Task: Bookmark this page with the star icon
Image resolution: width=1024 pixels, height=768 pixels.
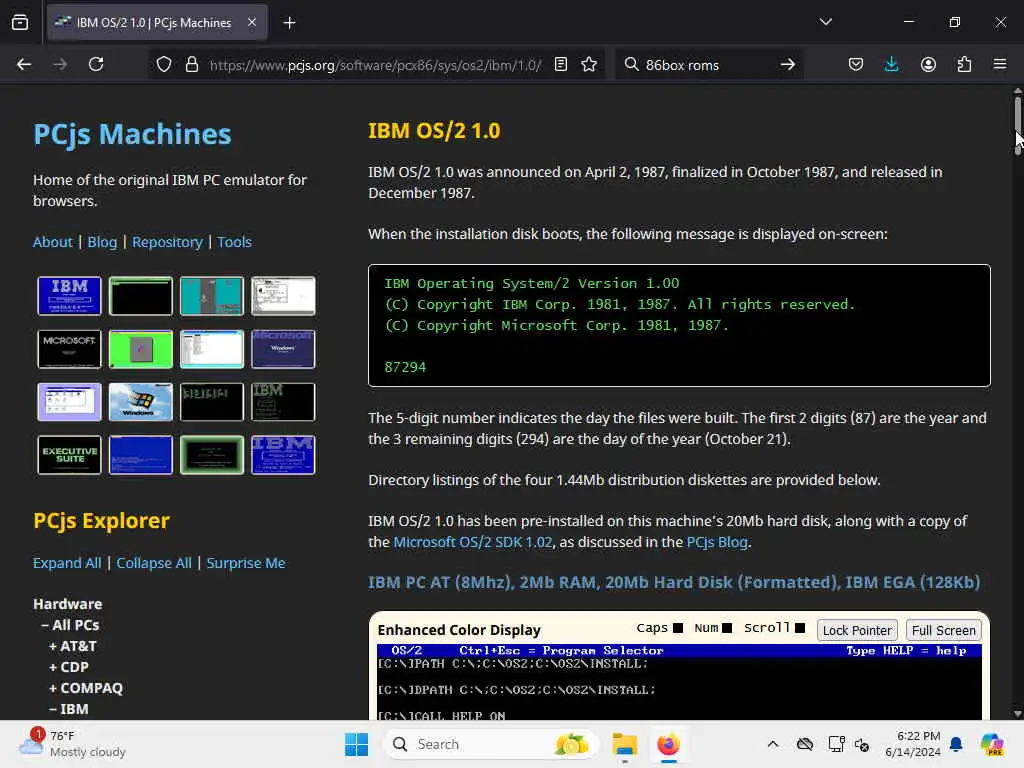Action: (x=589, y=65)
